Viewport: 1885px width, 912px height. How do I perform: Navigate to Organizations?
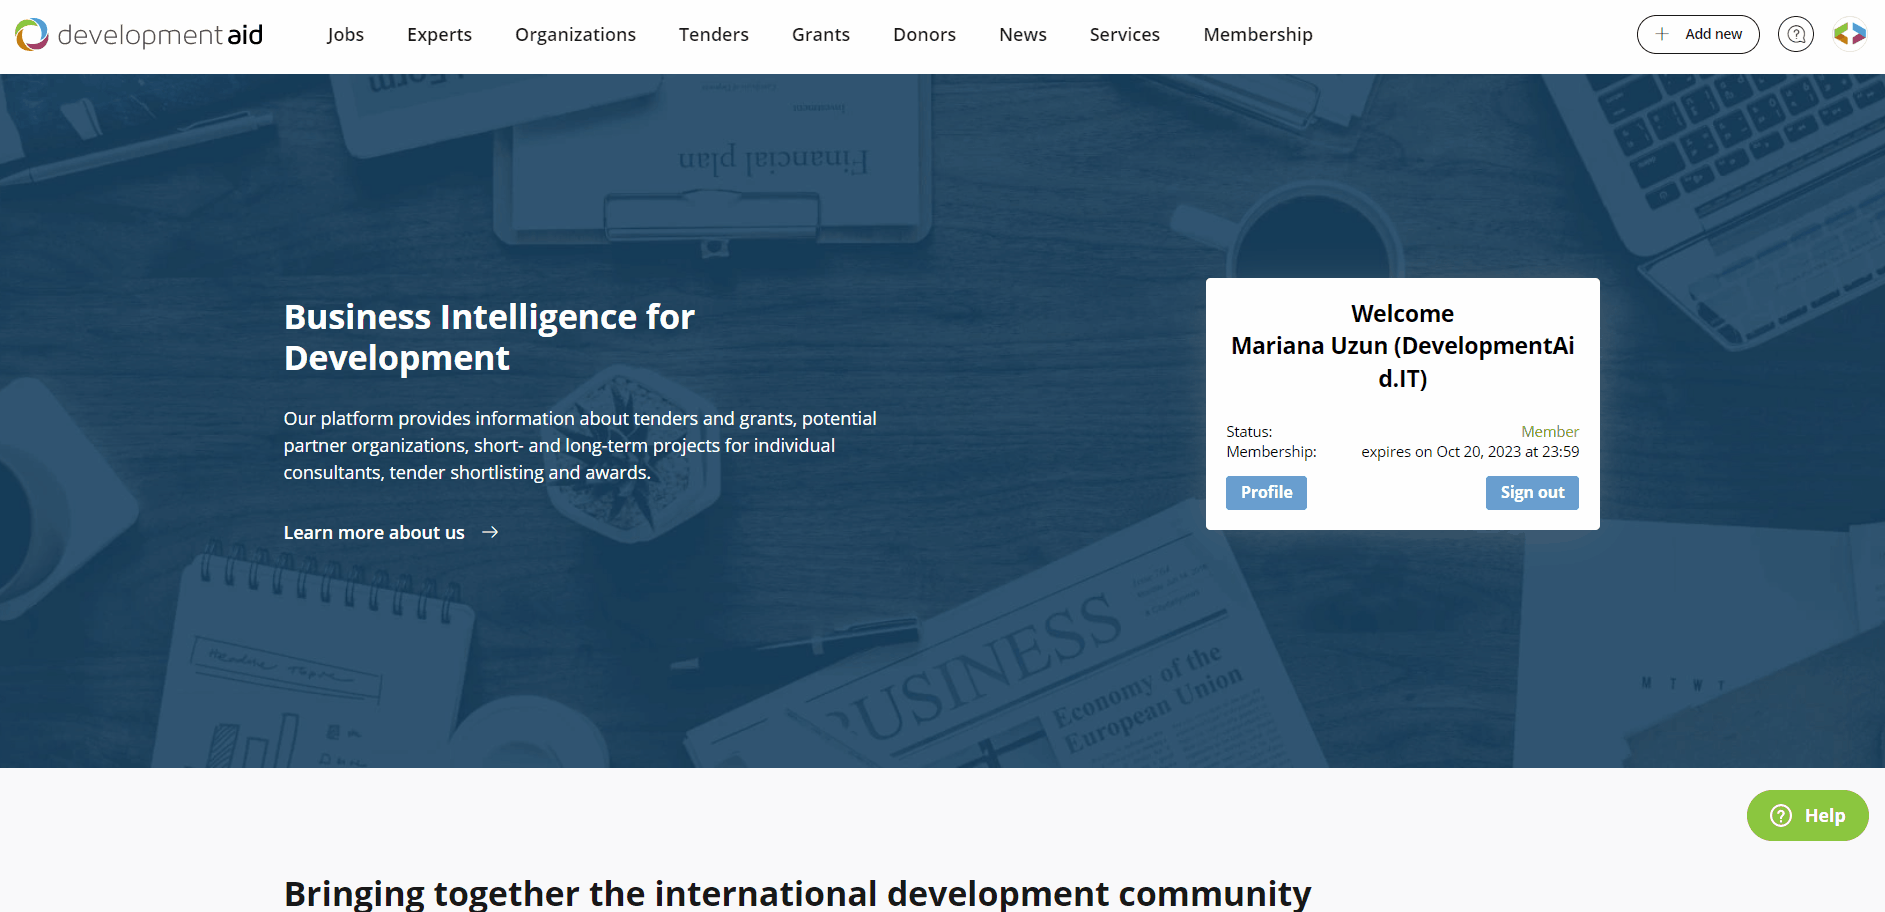(x=575, y=35)
